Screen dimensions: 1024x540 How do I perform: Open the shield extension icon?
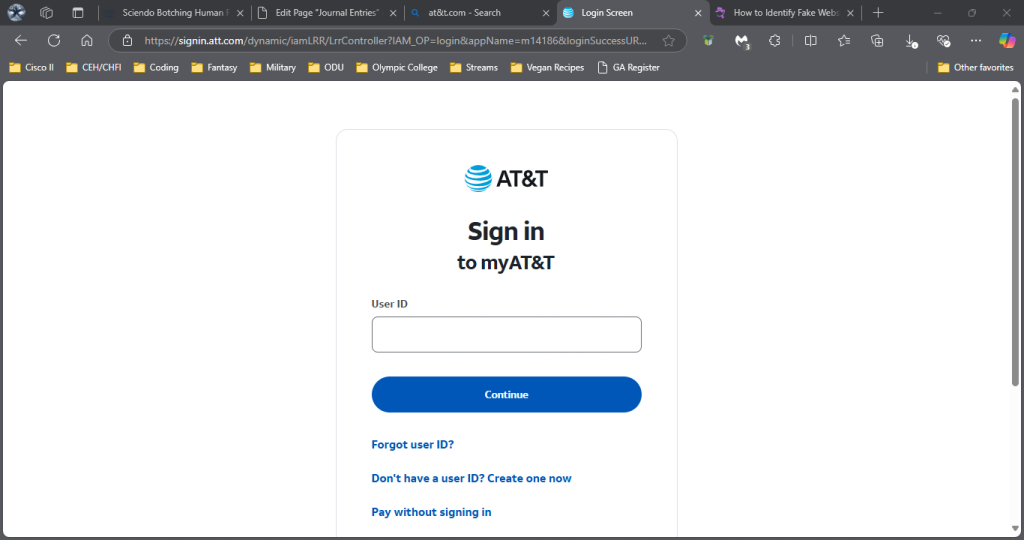[708, 40]
